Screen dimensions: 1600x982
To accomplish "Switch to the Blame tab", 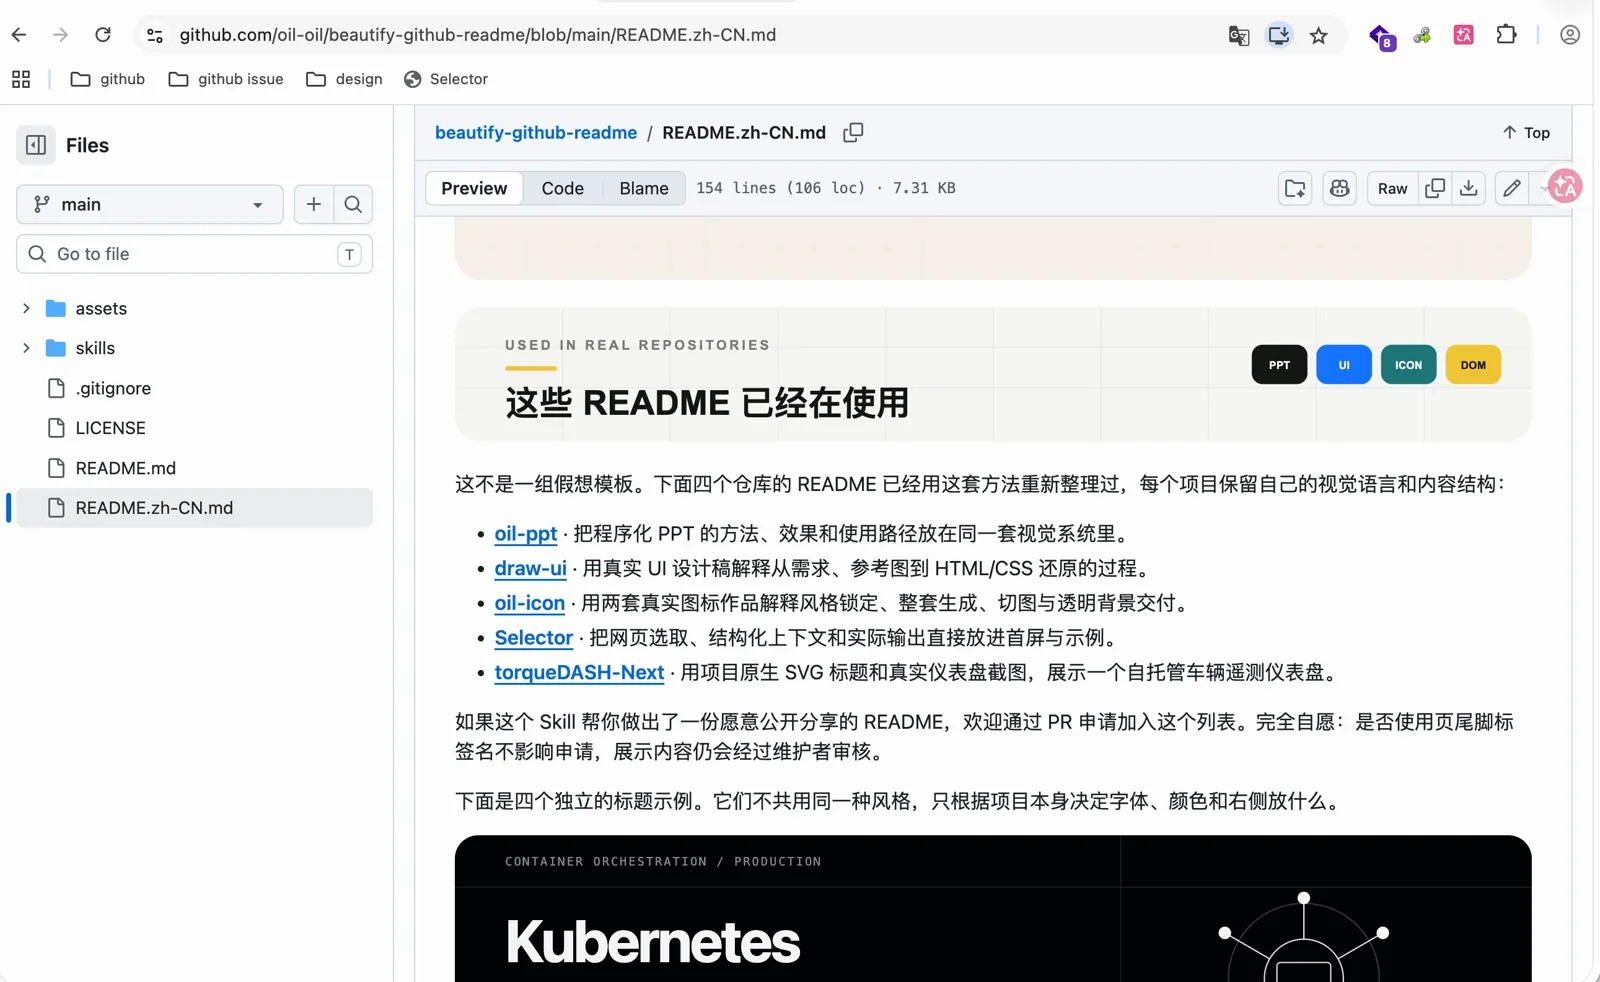I will [644, 188].
